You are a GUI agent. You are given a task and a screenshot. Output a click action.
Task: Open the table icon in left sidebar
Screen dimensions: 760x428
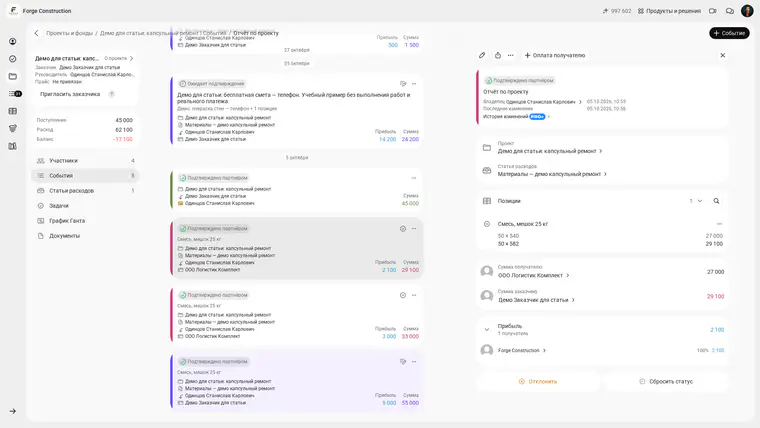(x=13, y=111)
